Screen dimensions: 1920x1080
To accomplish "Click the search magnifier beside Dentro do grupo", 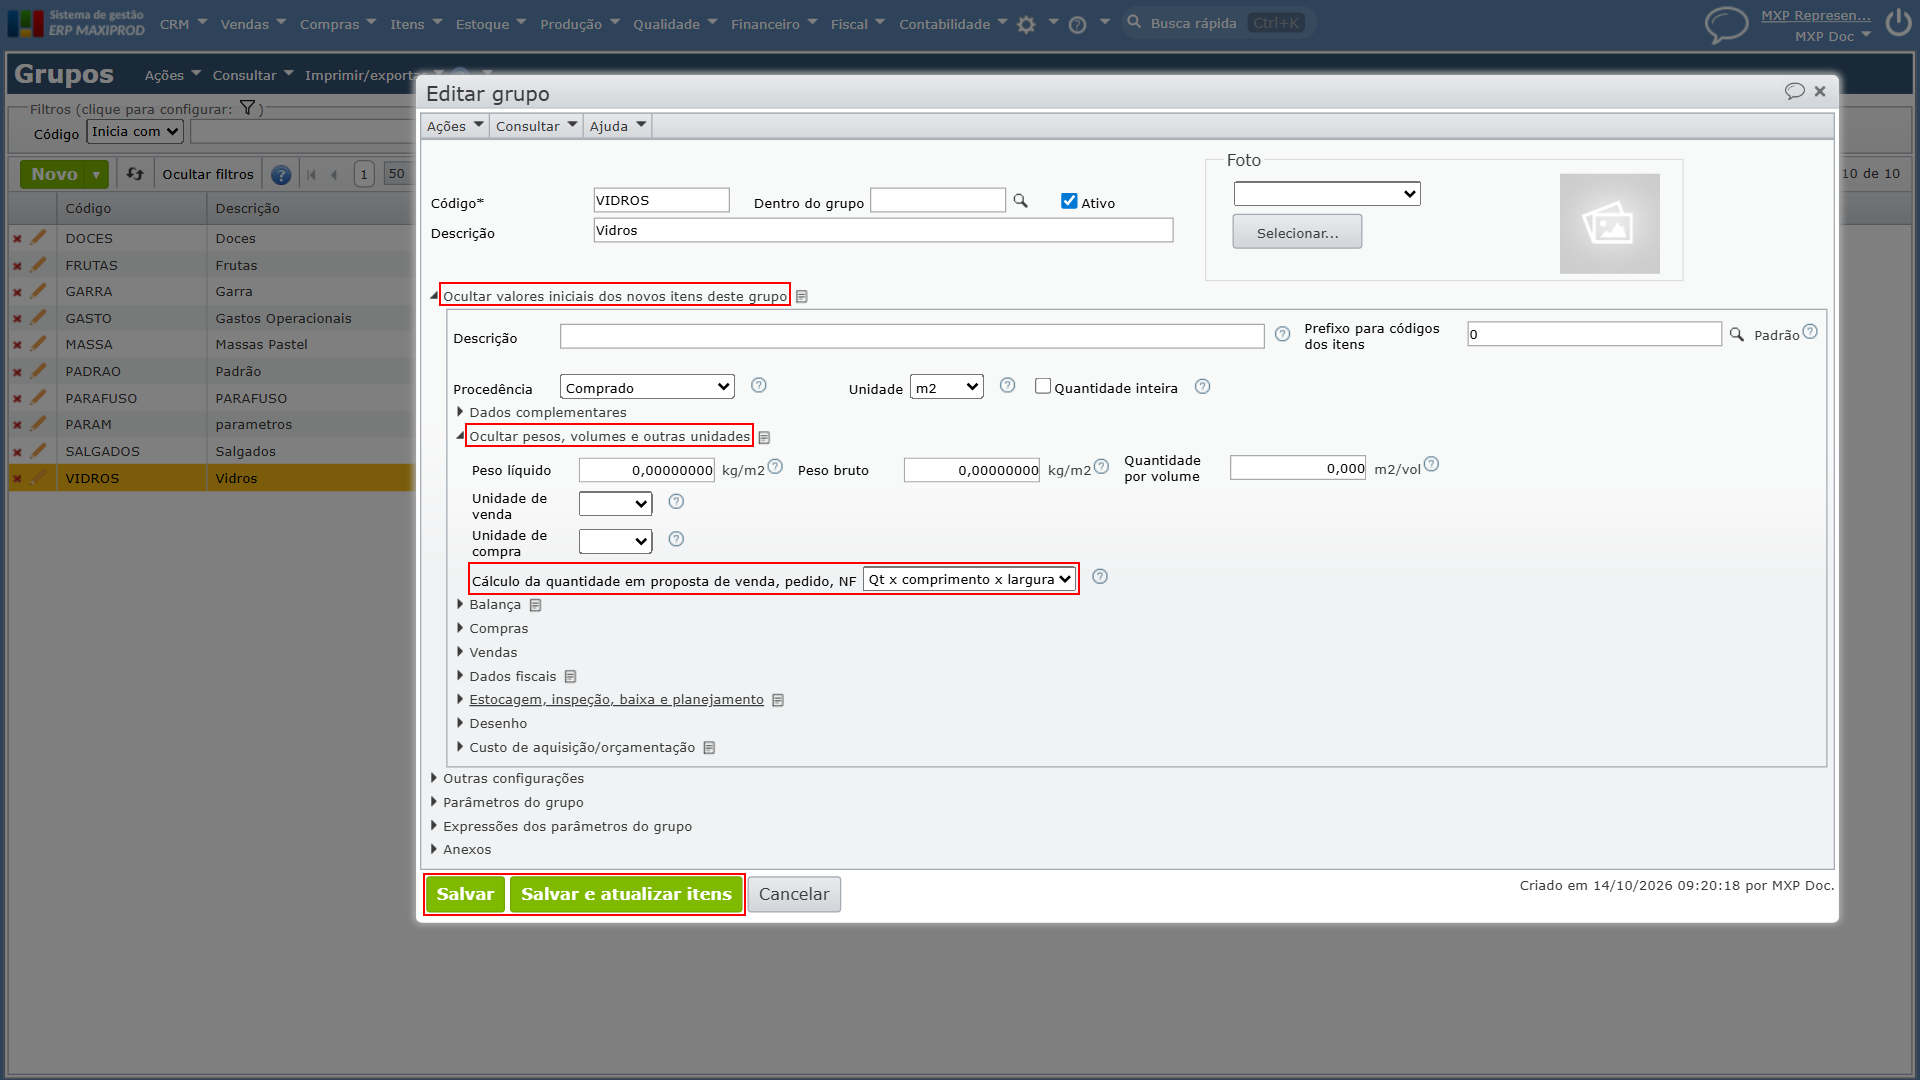I will 1020,201.
